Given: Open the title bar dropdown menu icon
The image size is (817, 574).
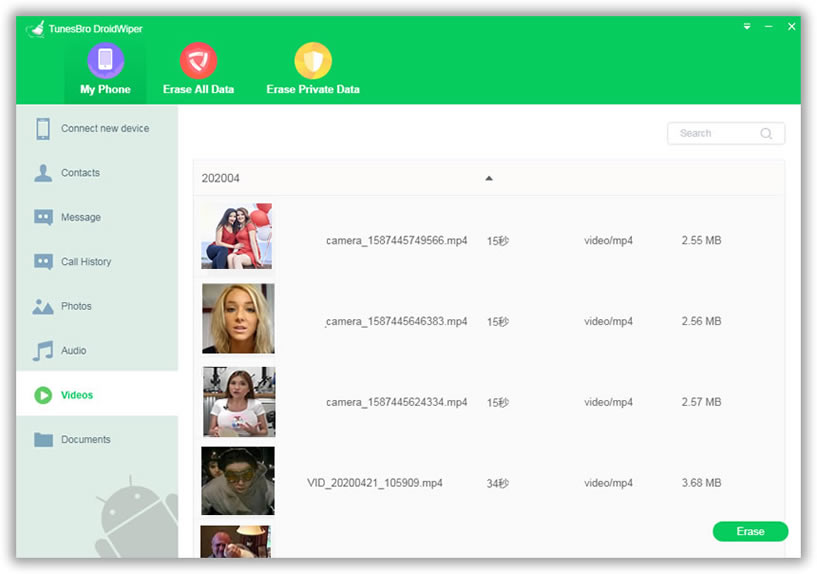Looking at the screenshot, I should click(x=747, y=26).
